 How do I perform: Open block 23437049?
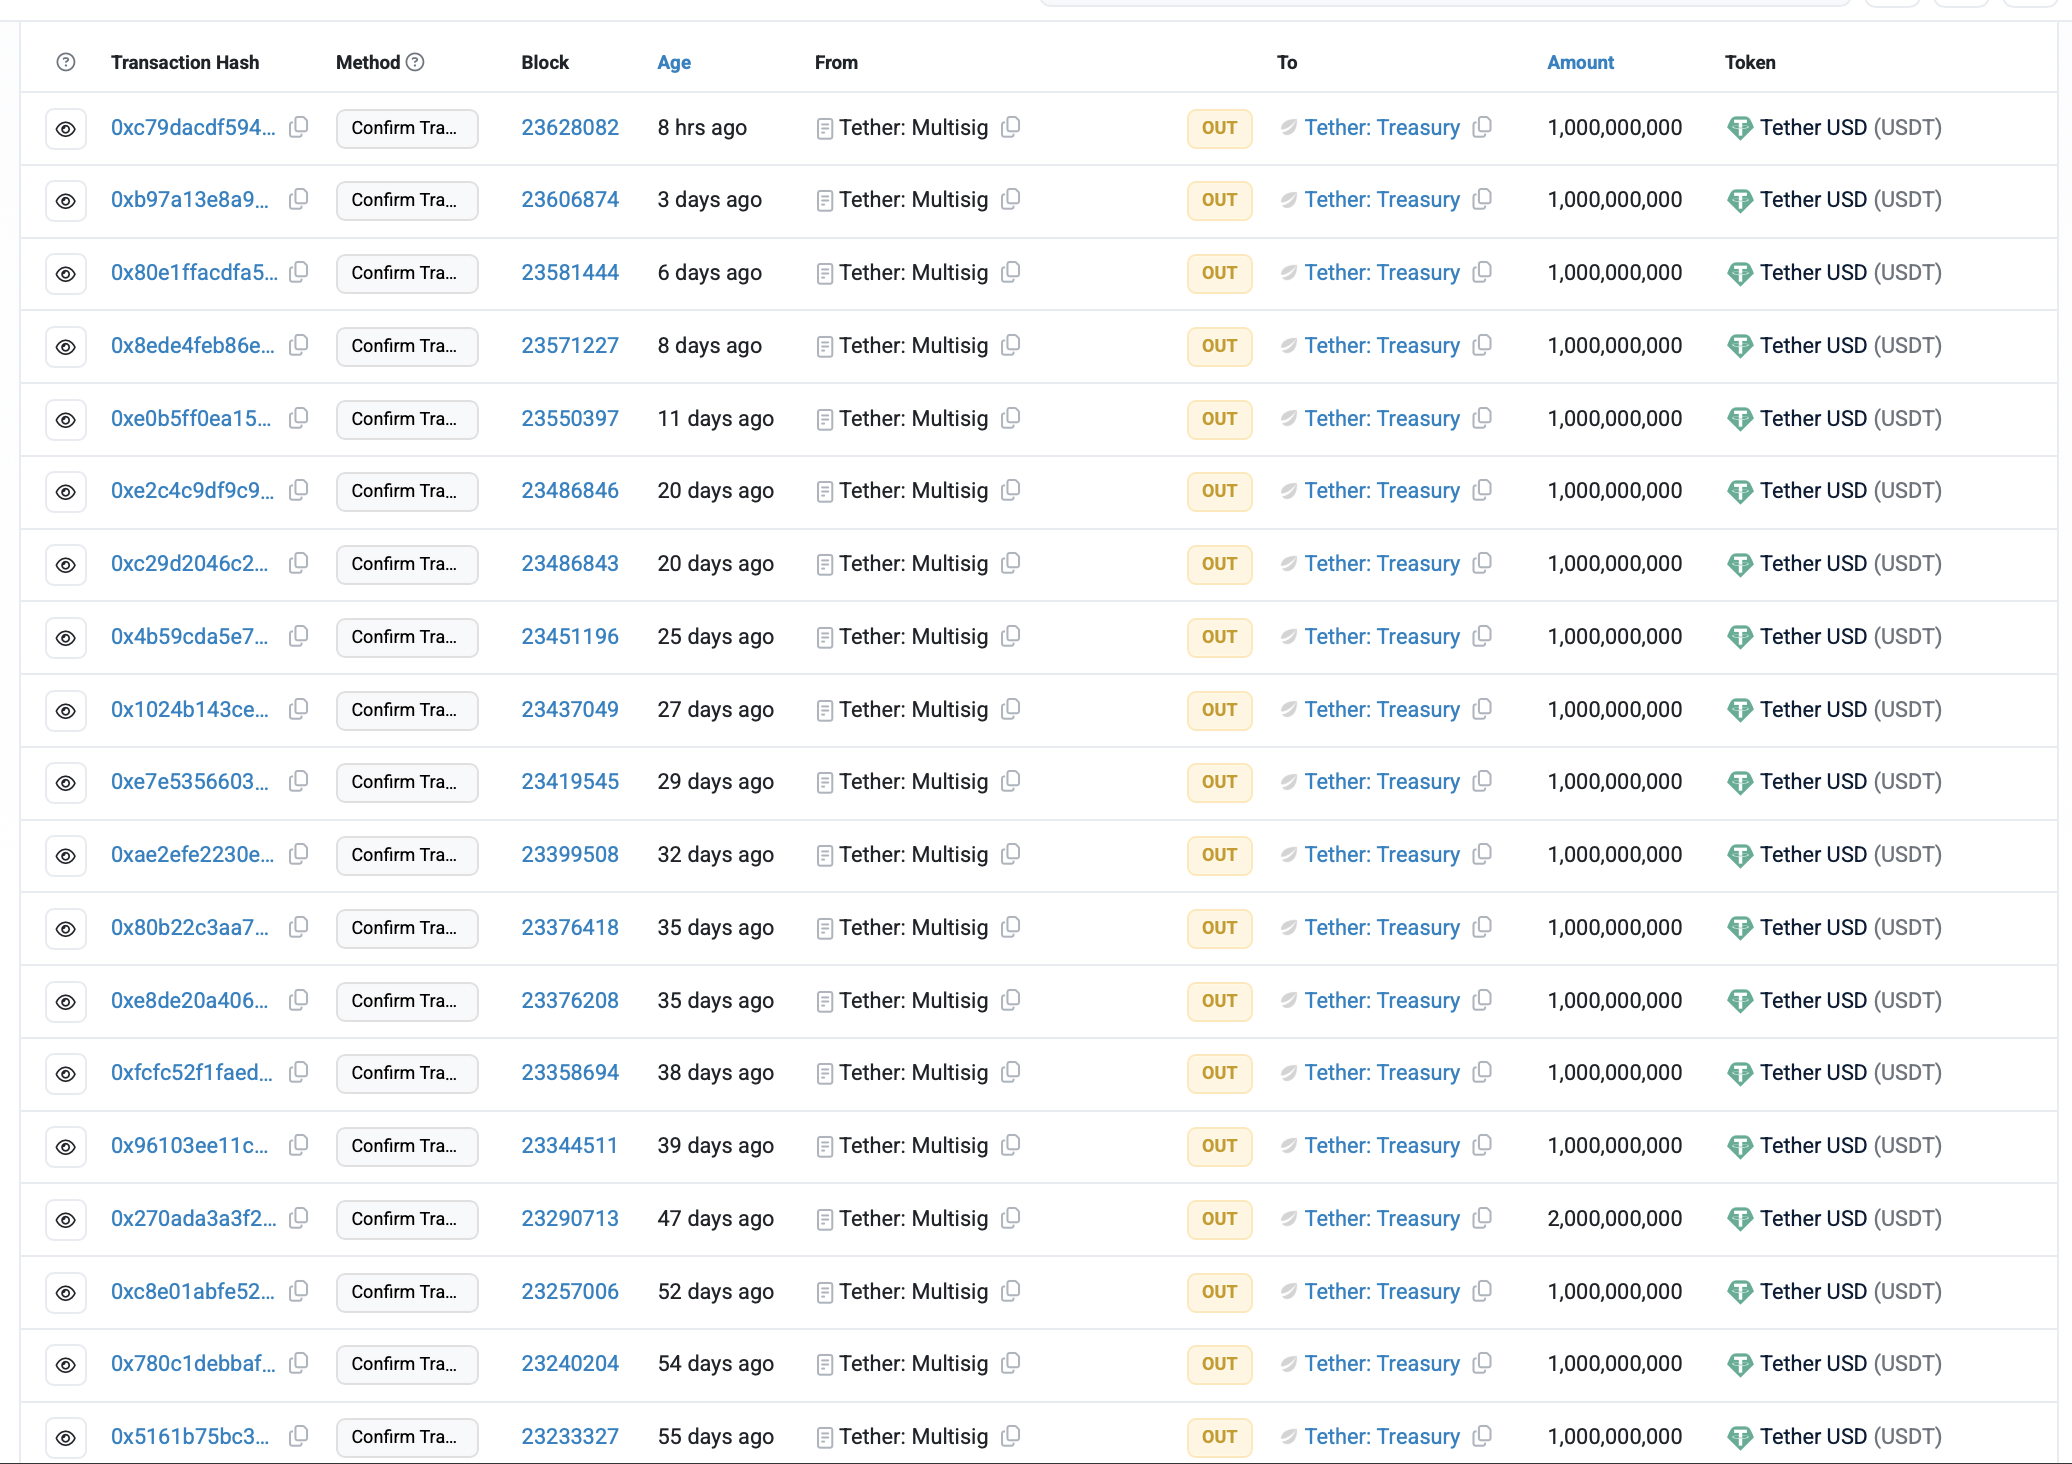(569, 709)
